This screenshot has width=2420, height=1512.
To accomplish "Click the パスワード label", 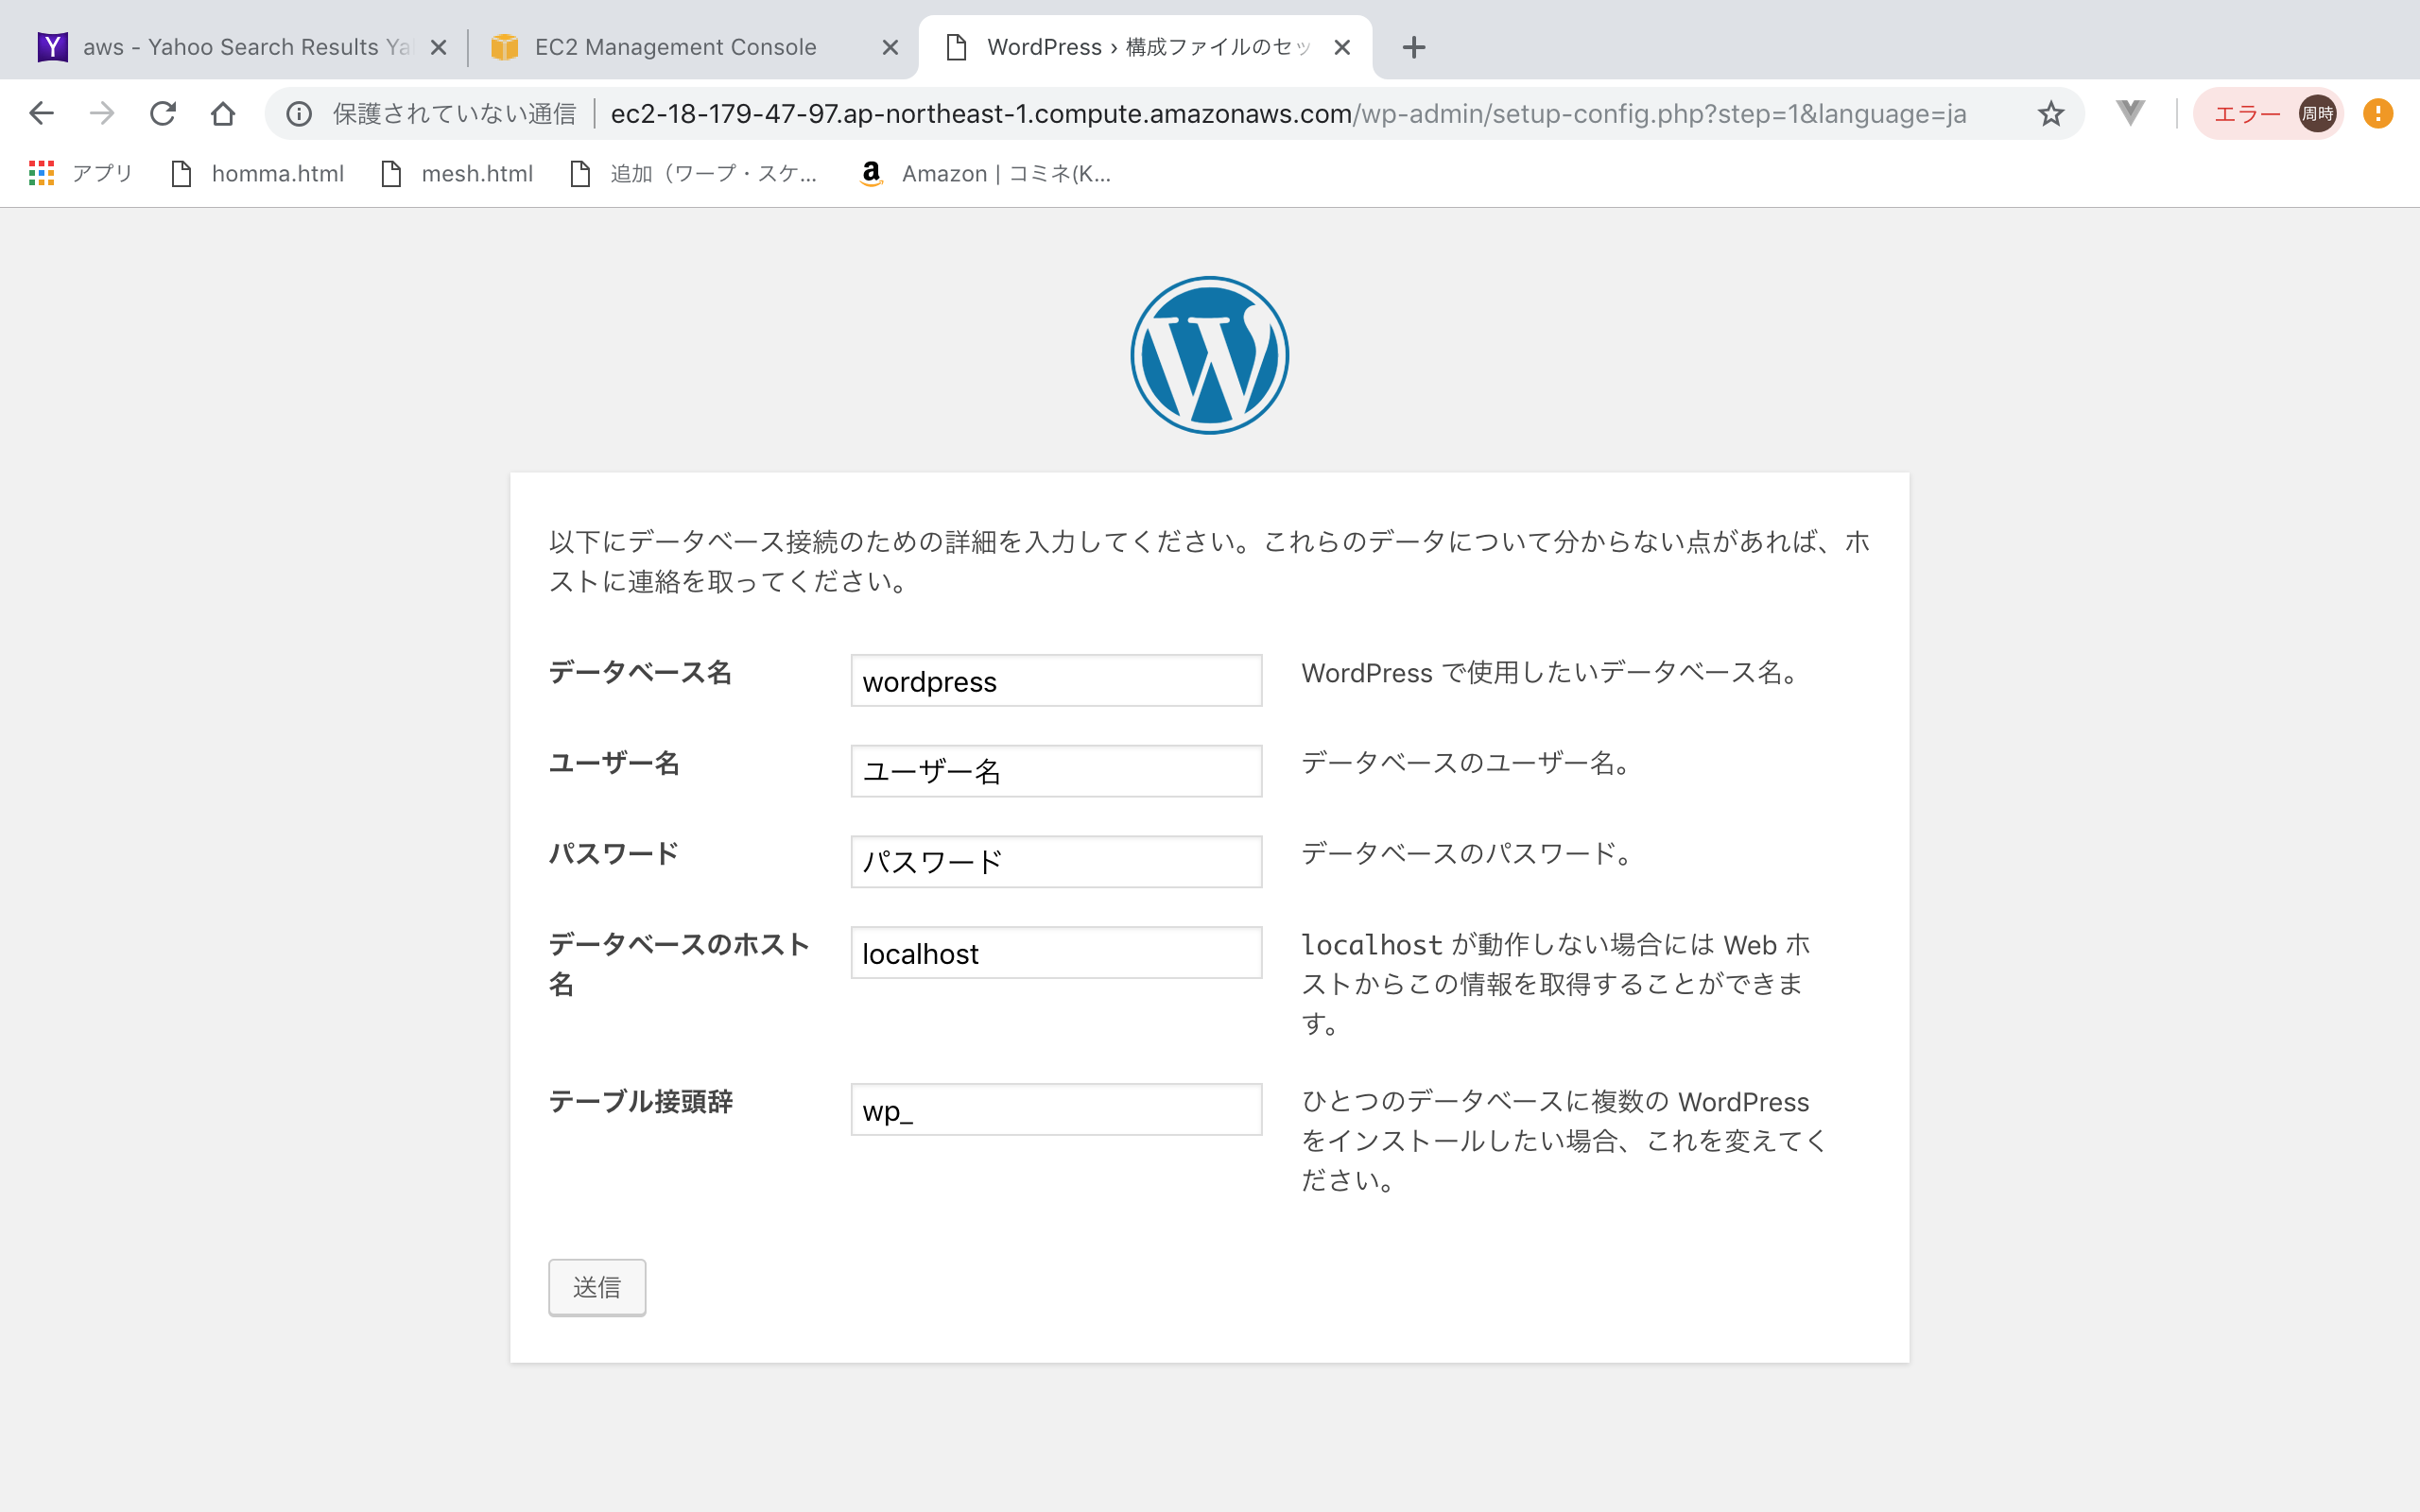I will click(x=614, y=854).
